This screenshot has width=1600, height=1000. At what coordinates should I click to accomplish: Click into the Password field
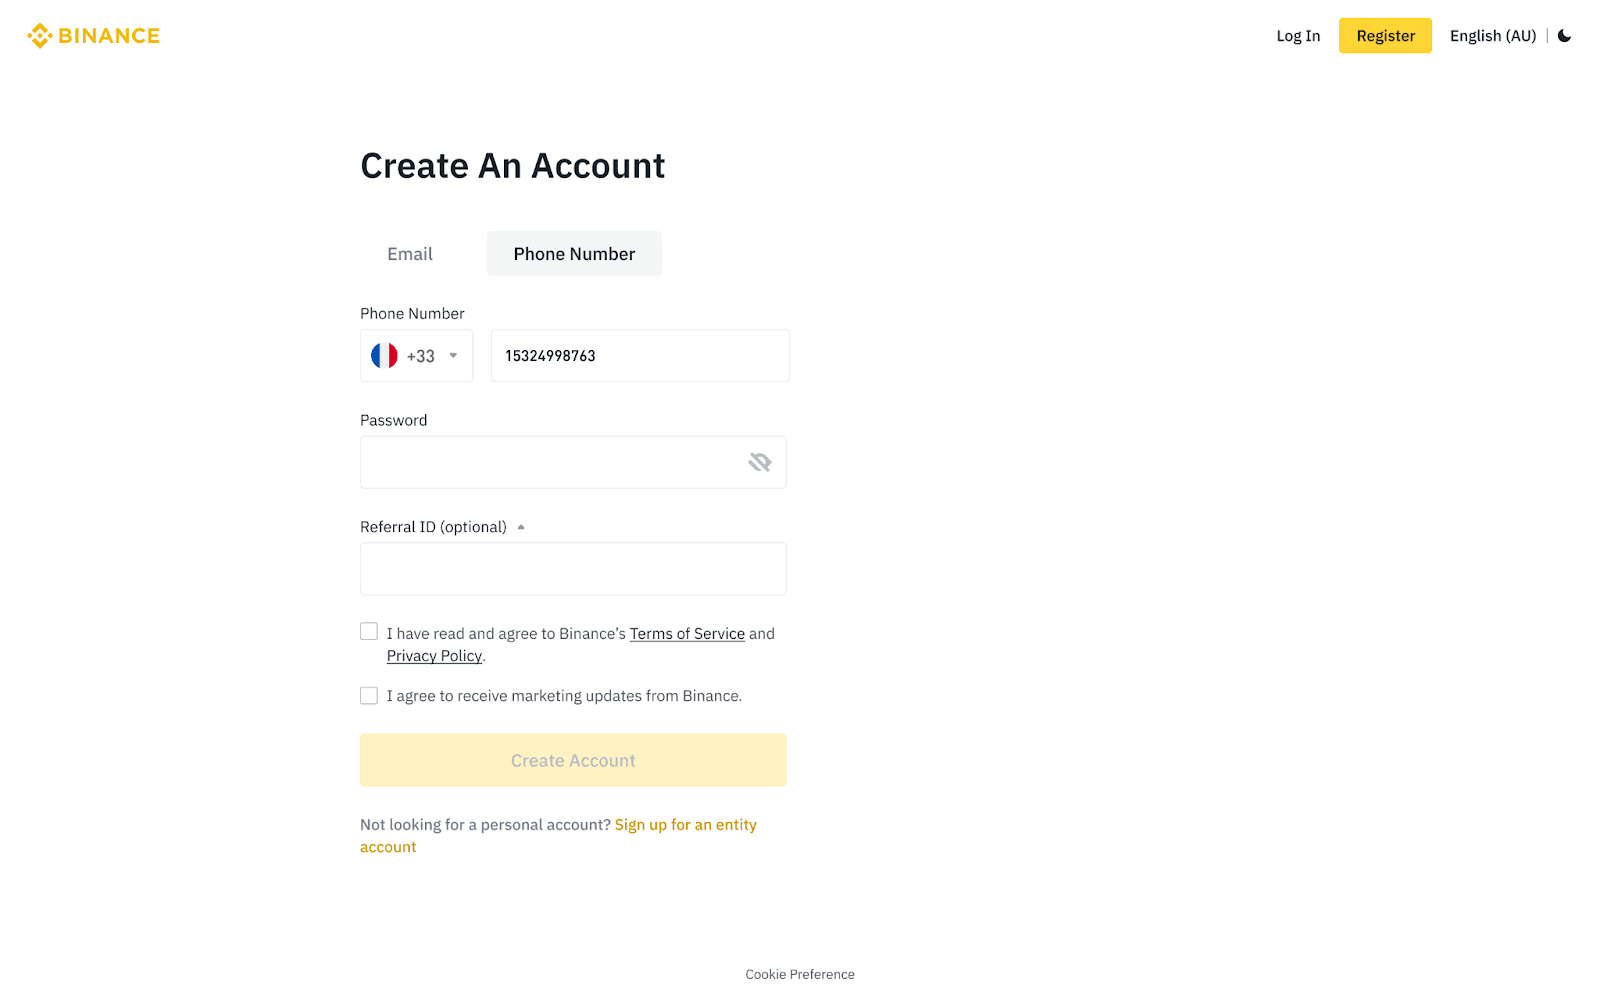[x=550, y=462]
